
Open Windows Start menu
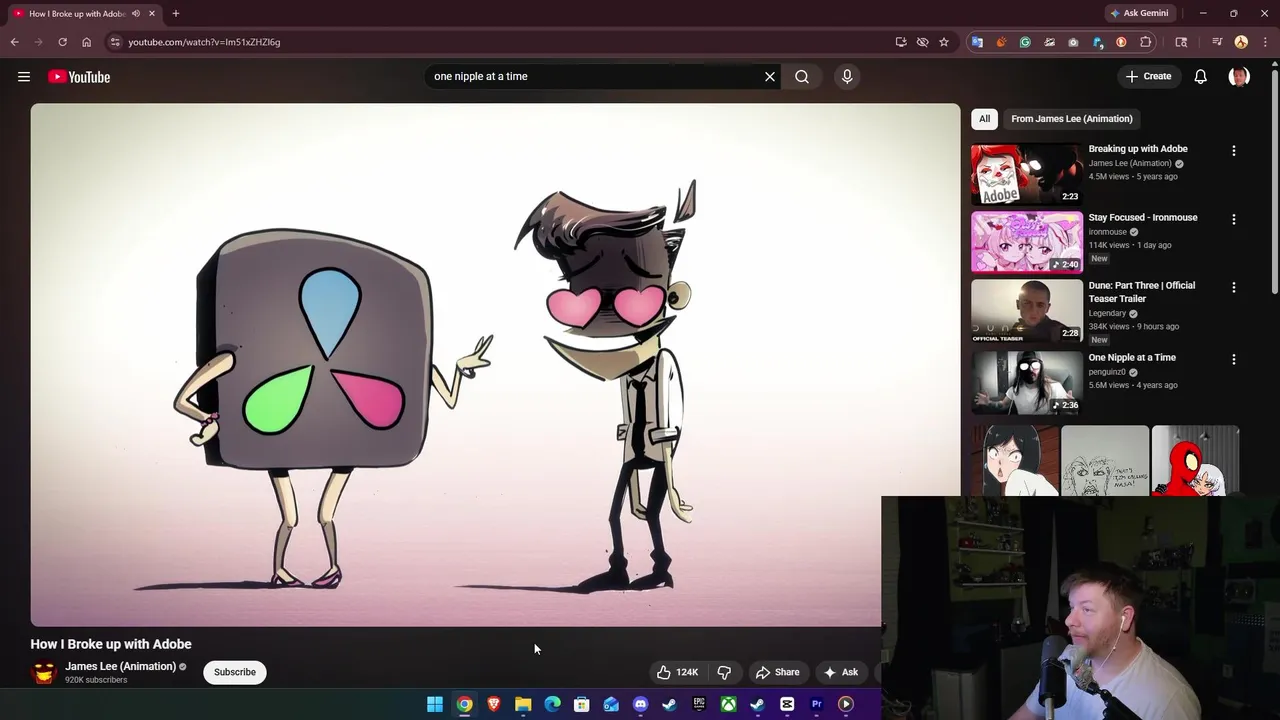(435, 704)
